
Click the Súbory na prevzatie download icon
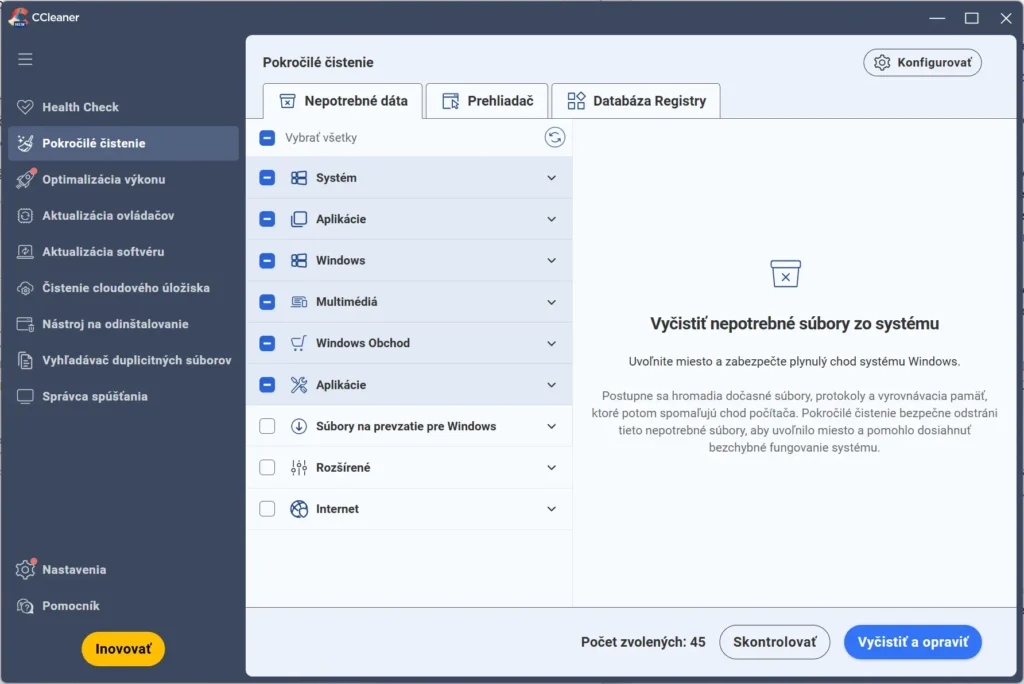point(298,426)
